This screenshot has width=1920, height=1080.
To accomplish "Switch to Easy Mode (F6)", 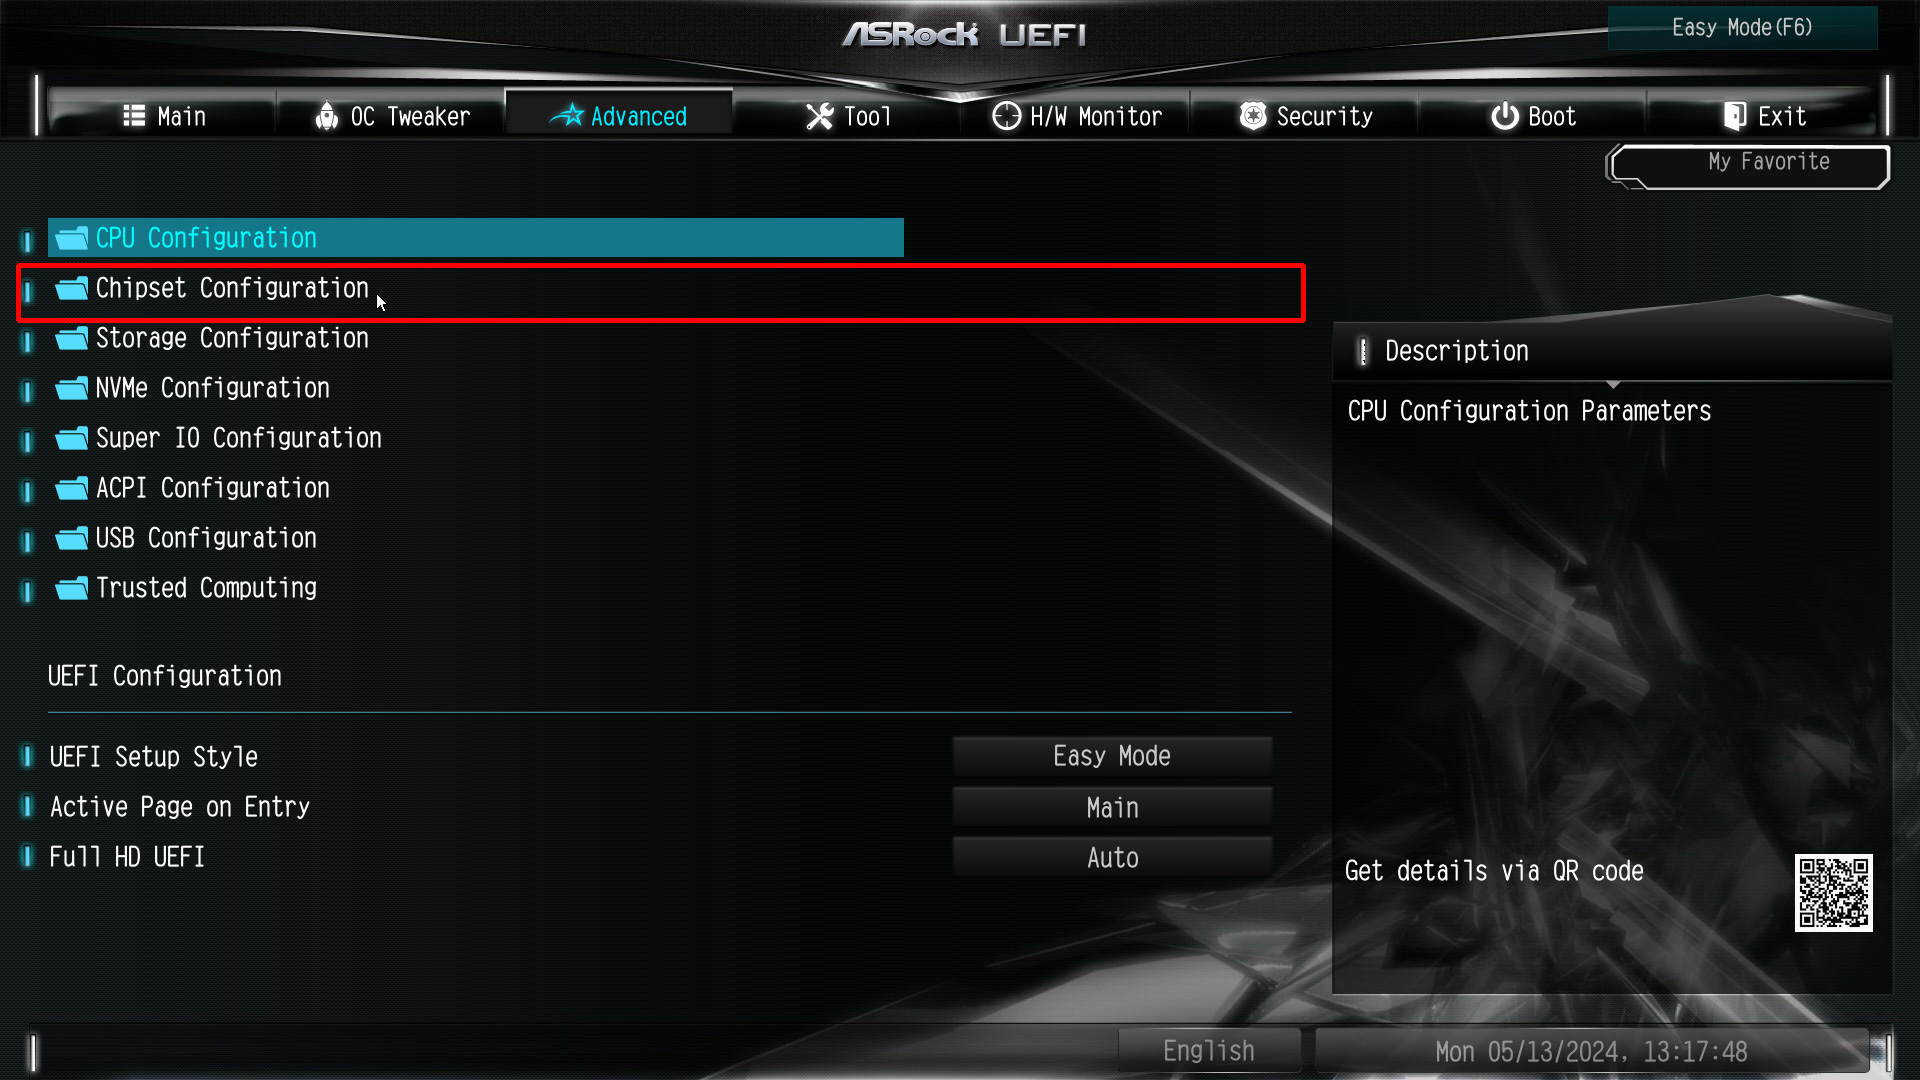I will click(x=1742, y=28).
